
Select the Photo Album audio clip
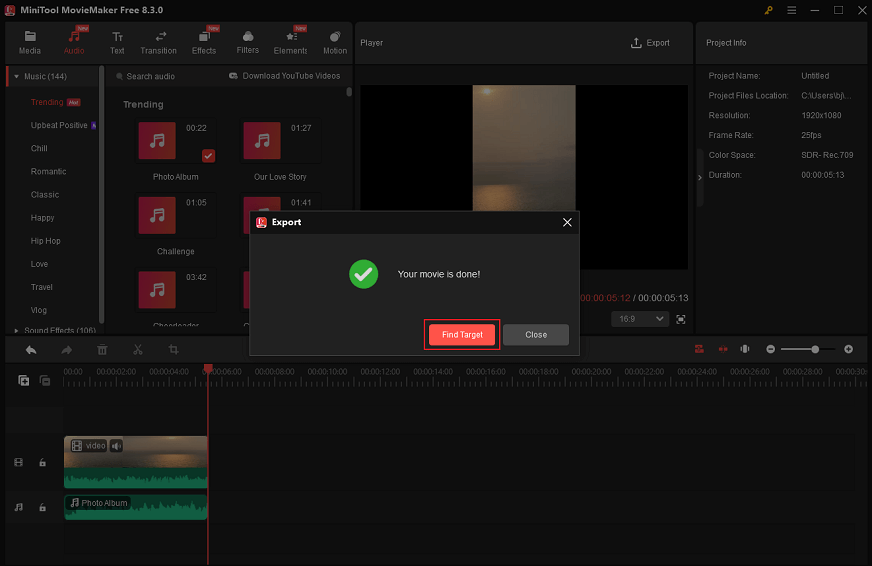coord(136,507)
